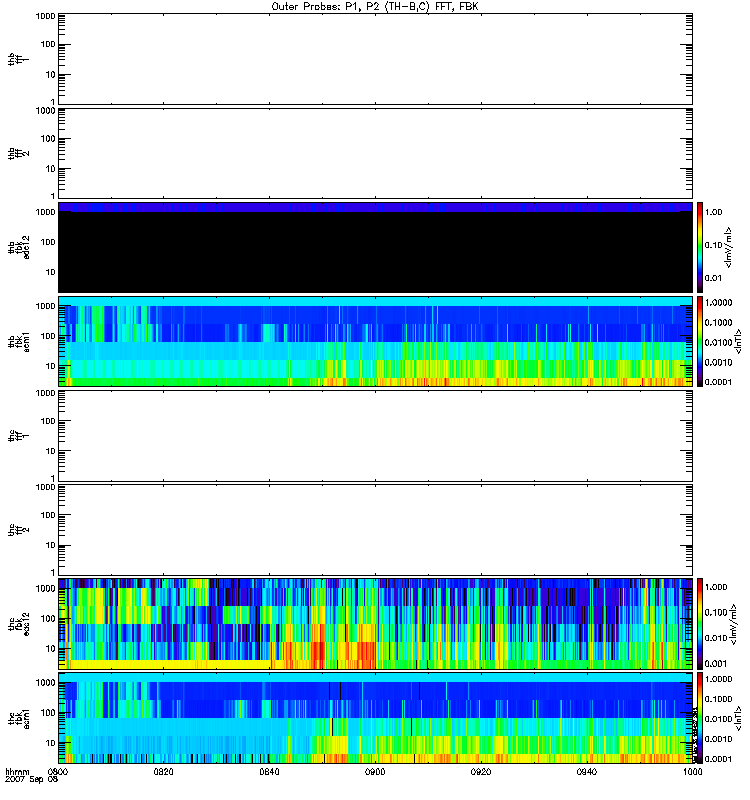This screenshot has height=800, width=750.
Task: Click the '0.0001' value on thb scm1 colorbar
Action: 718,382
